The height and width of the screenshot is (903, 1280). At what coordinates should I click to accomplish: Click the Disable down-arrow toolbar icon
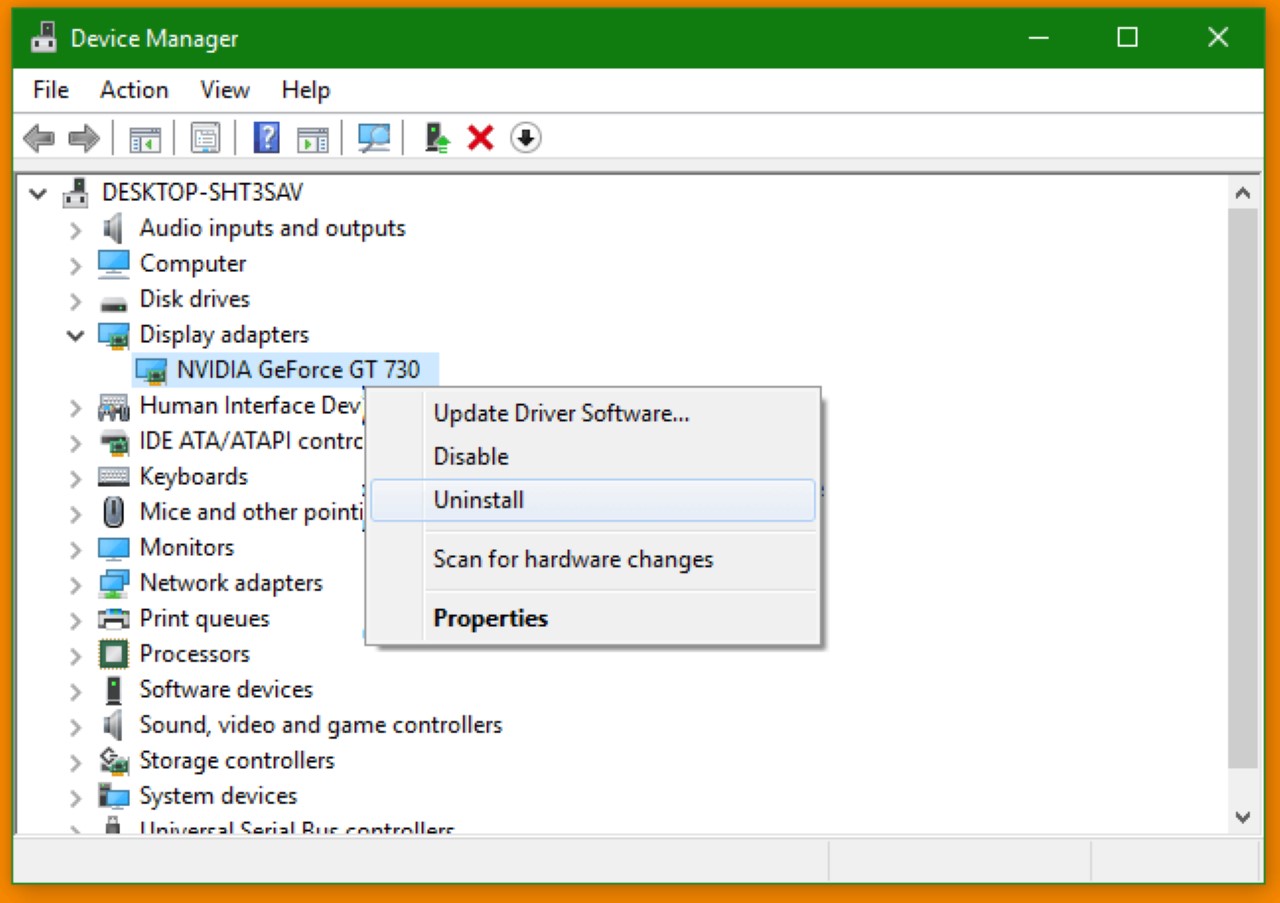pos(526,138)
